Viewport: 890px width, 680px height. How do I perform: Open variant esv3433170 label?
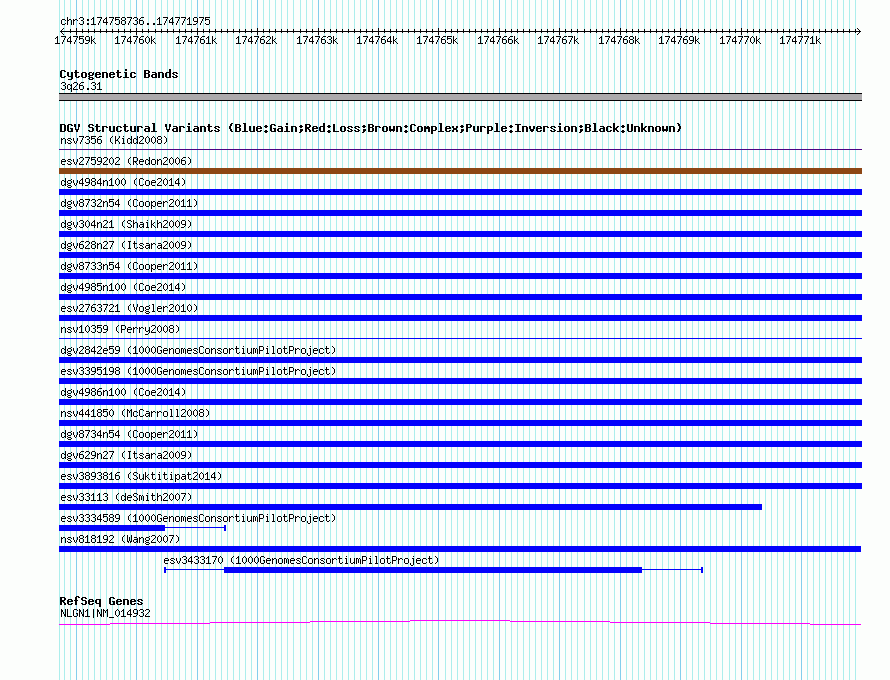(x=301, y=560)
